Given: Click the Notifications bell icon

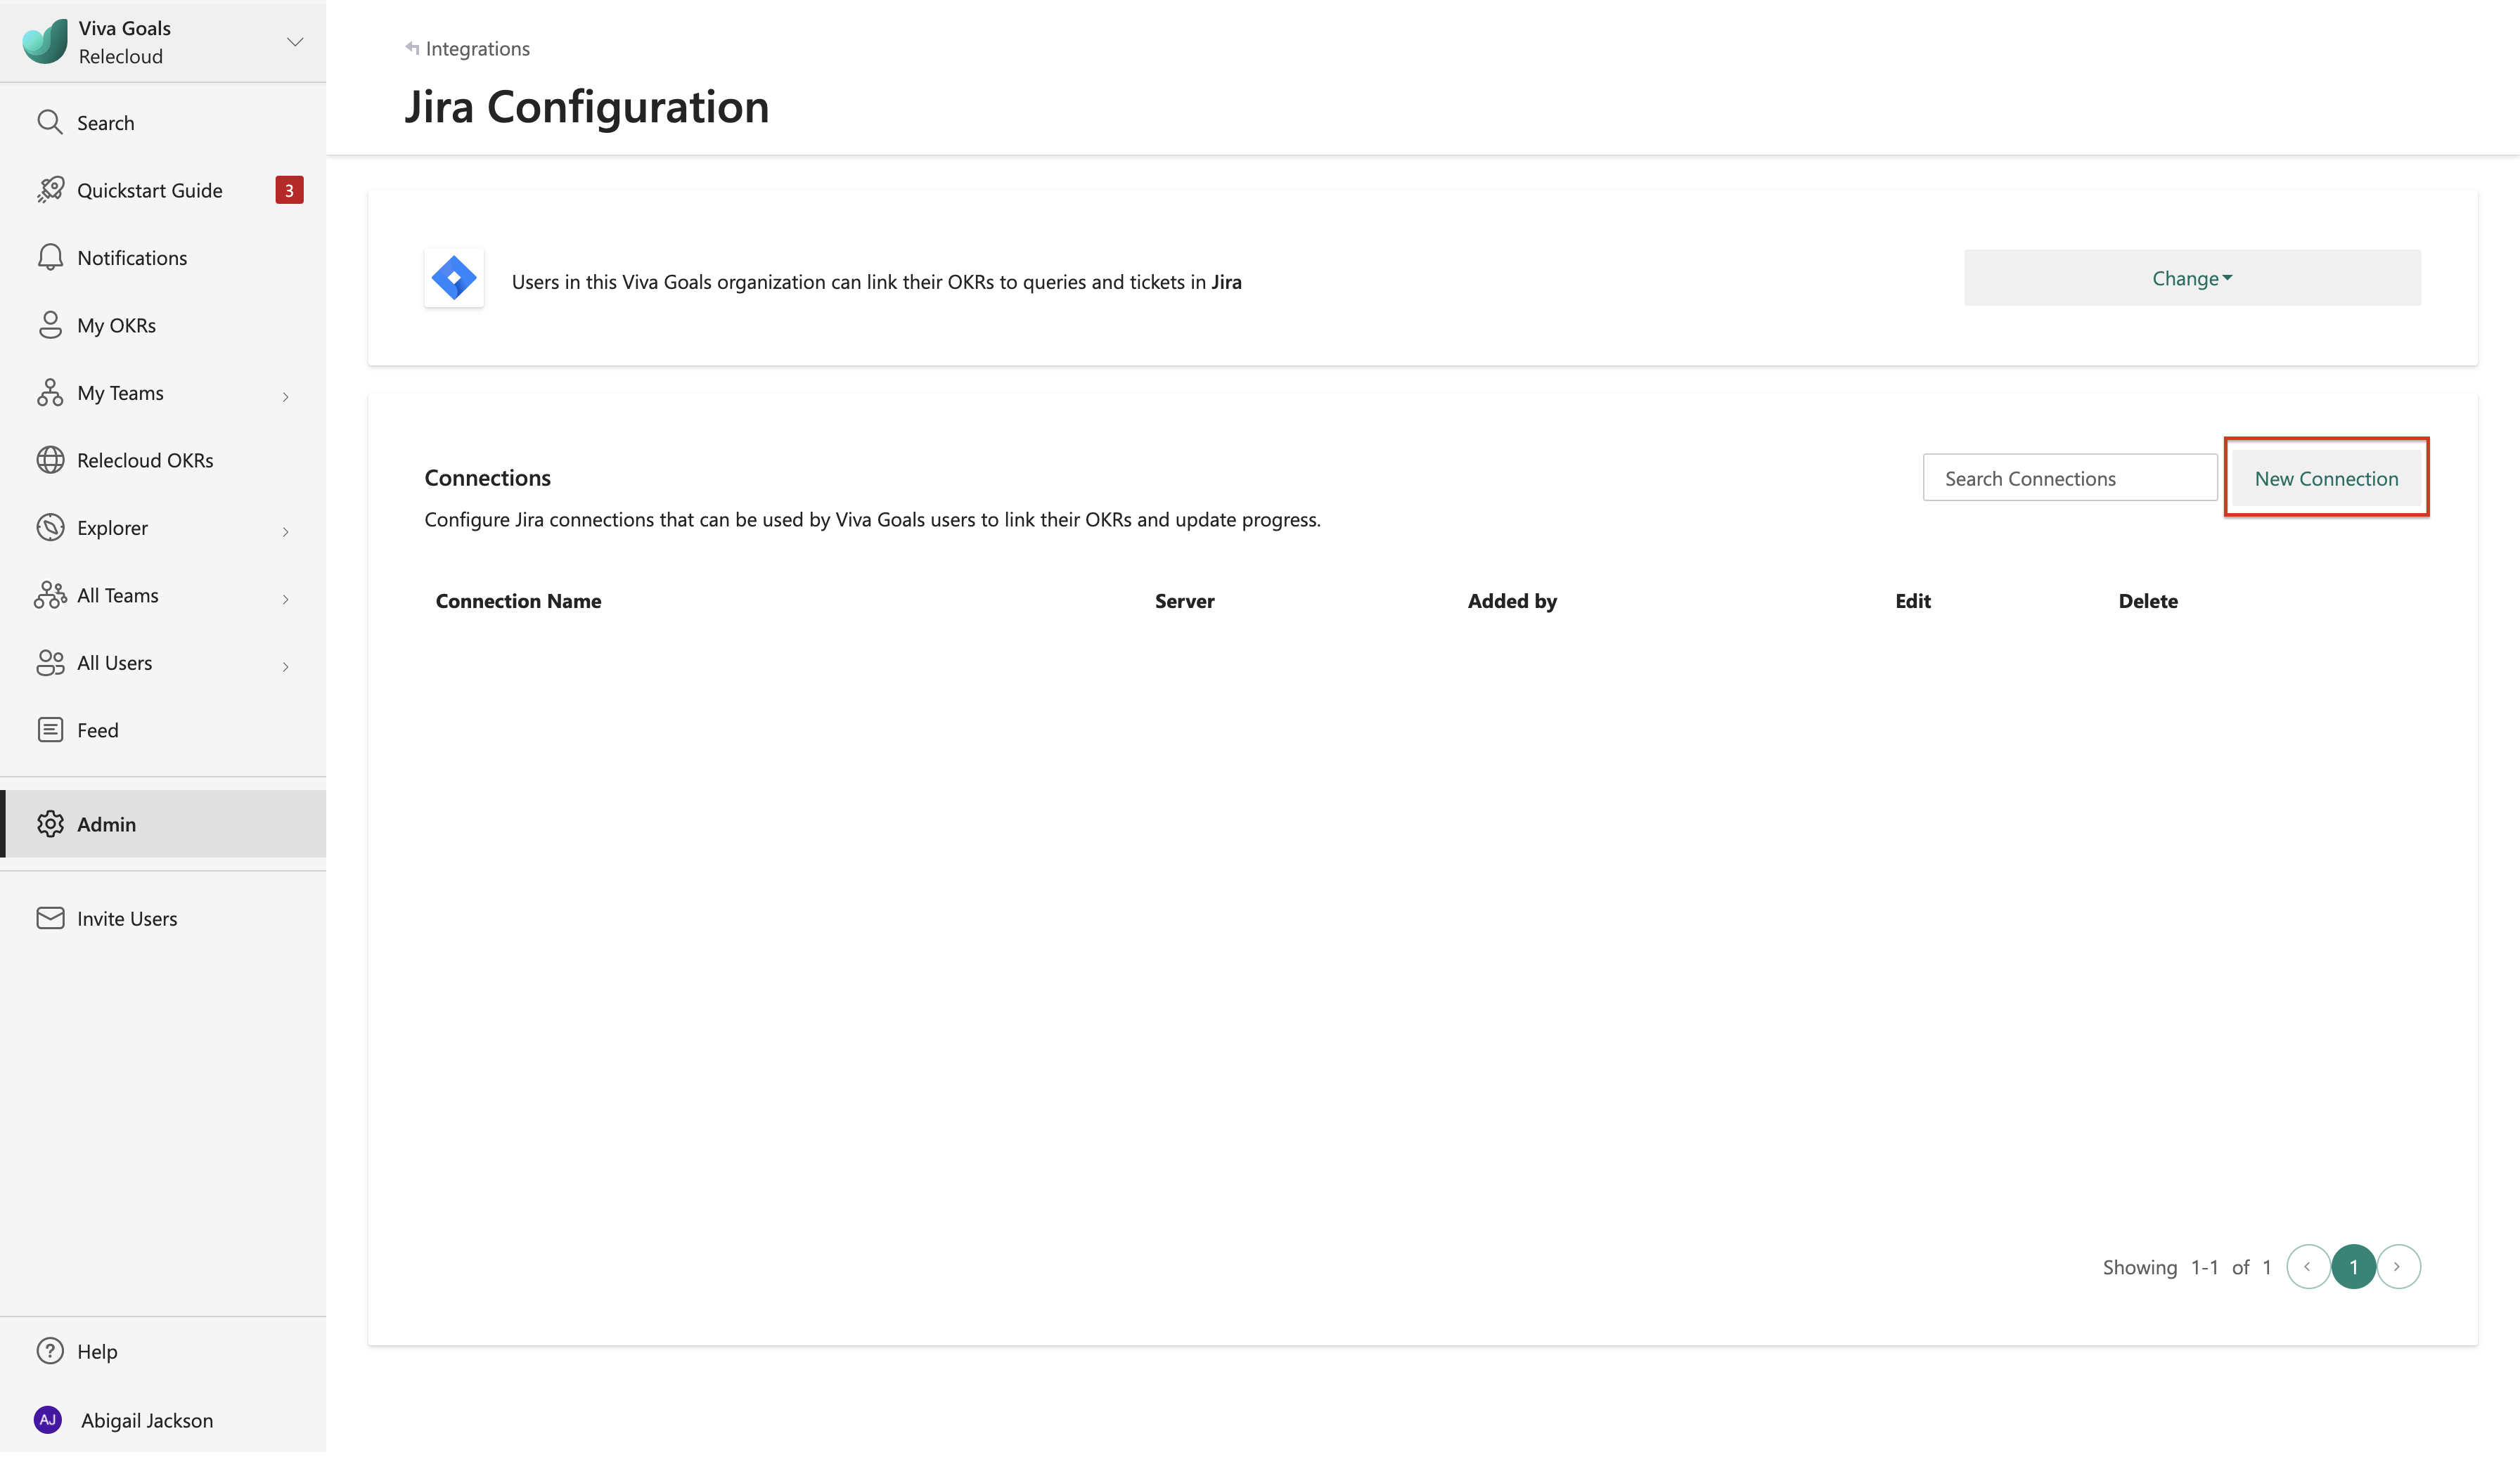Looking at the screenshot, I should pyautogui.click(x=50, y=257).
